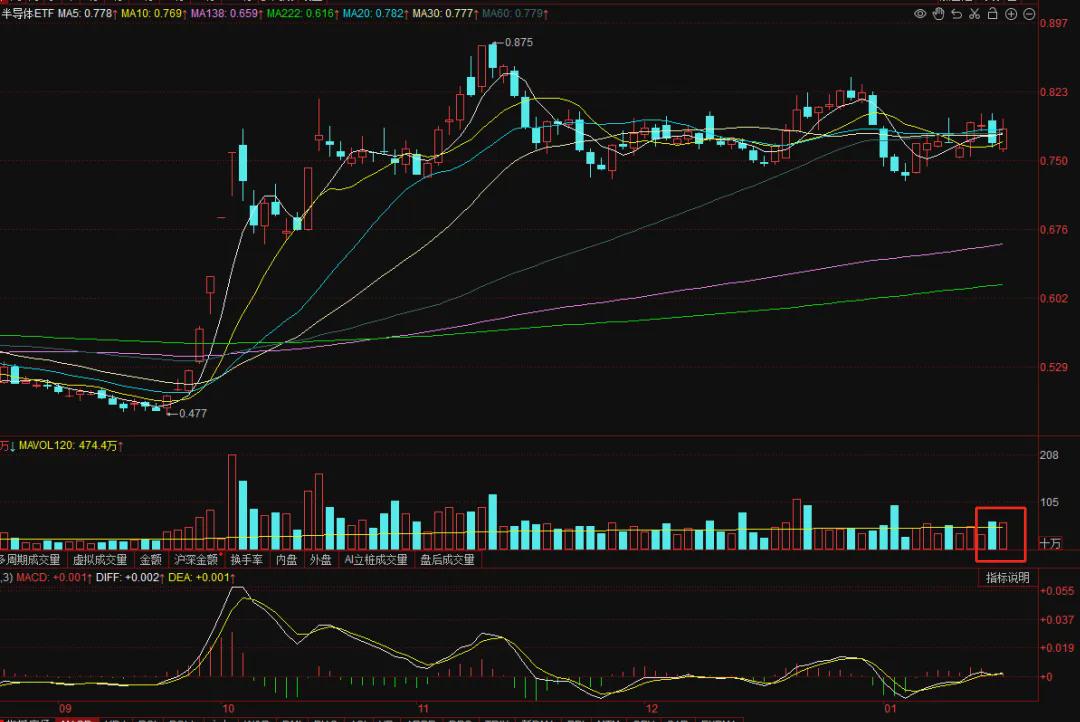Click the MACD: +0.001 value label
1080x722 pixels.
click(54, 577)
